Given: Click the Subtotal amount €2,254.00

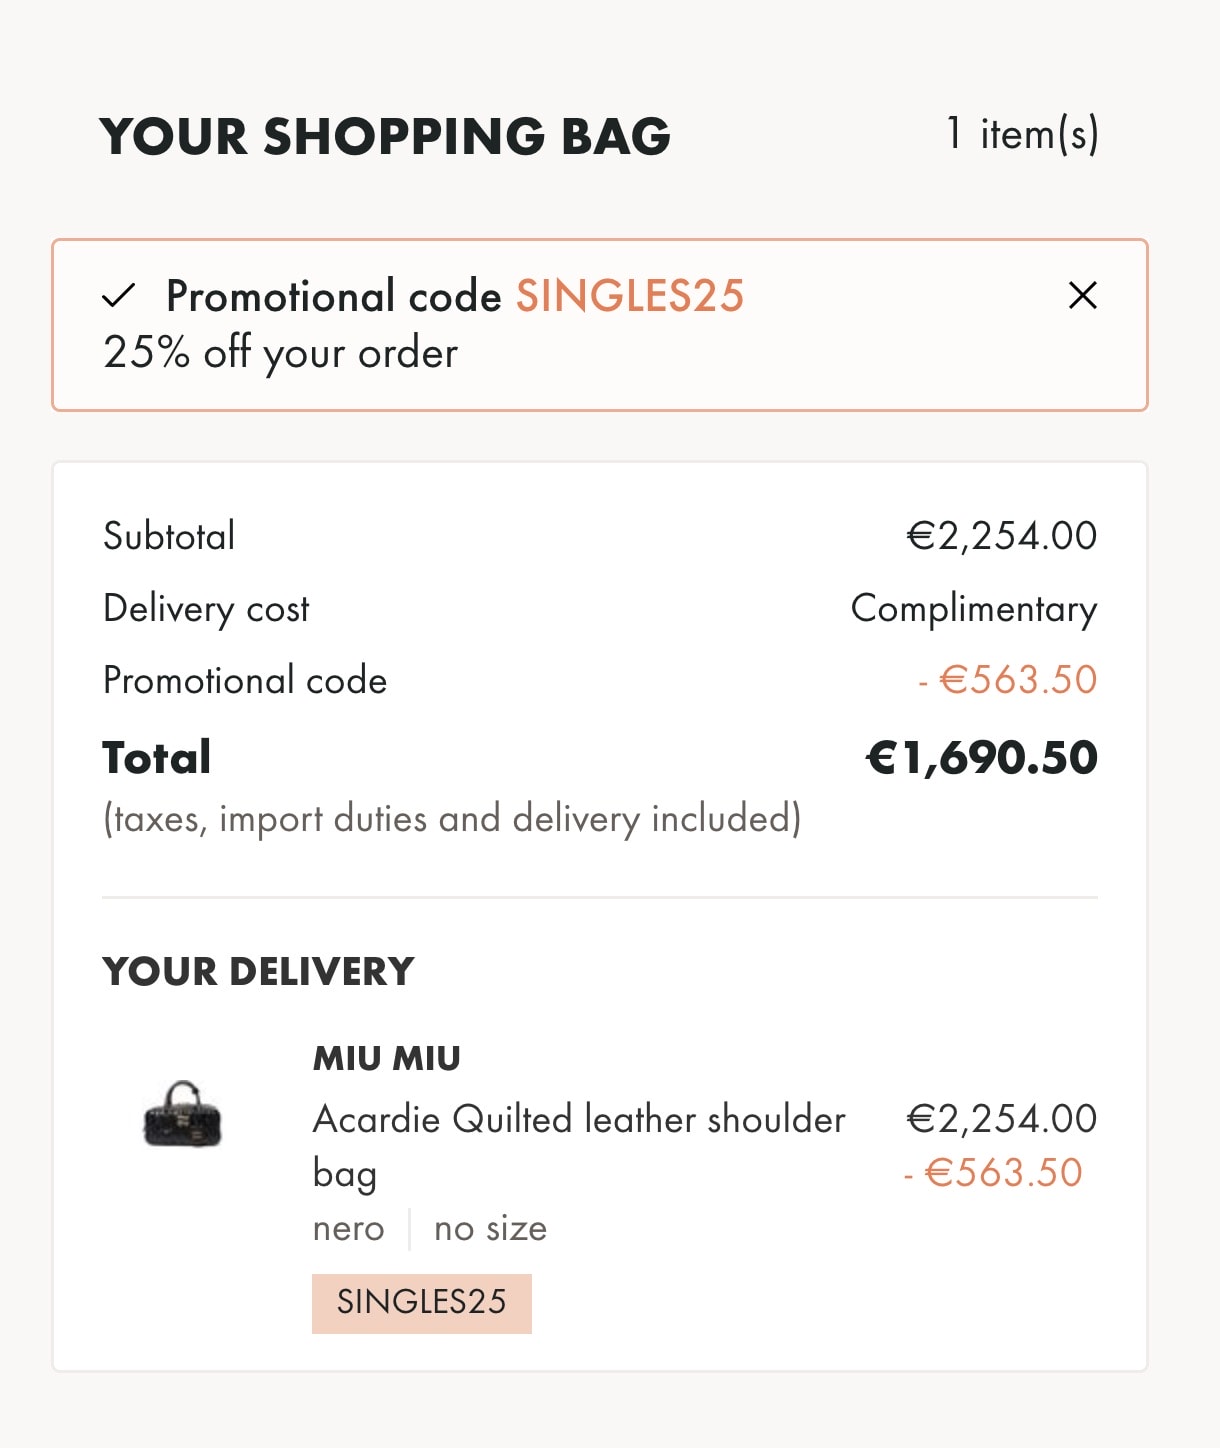Looking at the screenshot, I should pos(1001,536).
